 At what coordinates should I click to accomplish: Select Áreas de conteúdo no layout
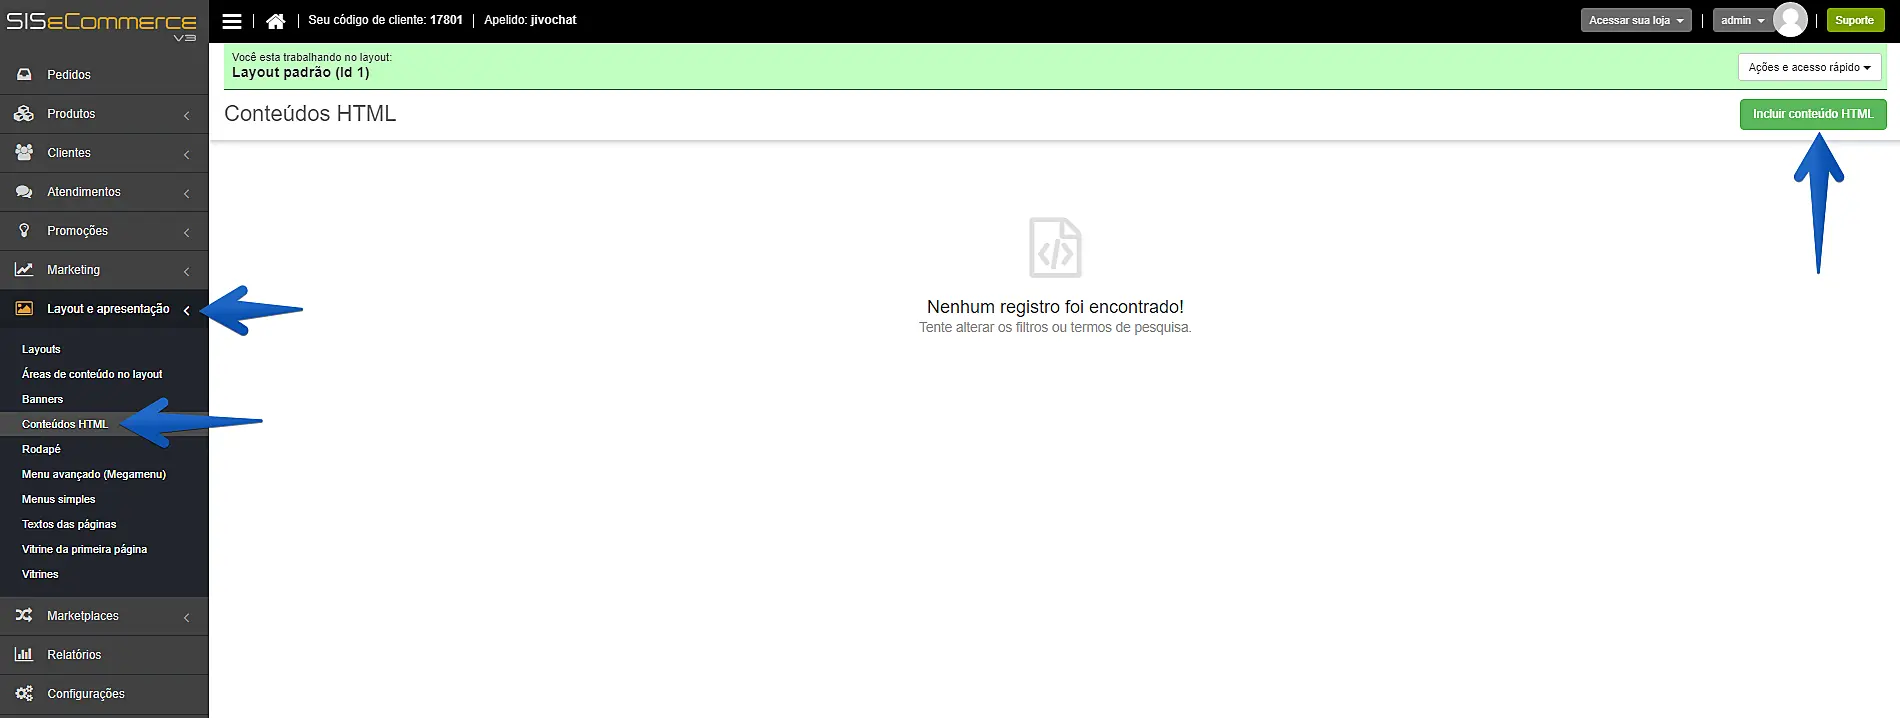[92, 374]
